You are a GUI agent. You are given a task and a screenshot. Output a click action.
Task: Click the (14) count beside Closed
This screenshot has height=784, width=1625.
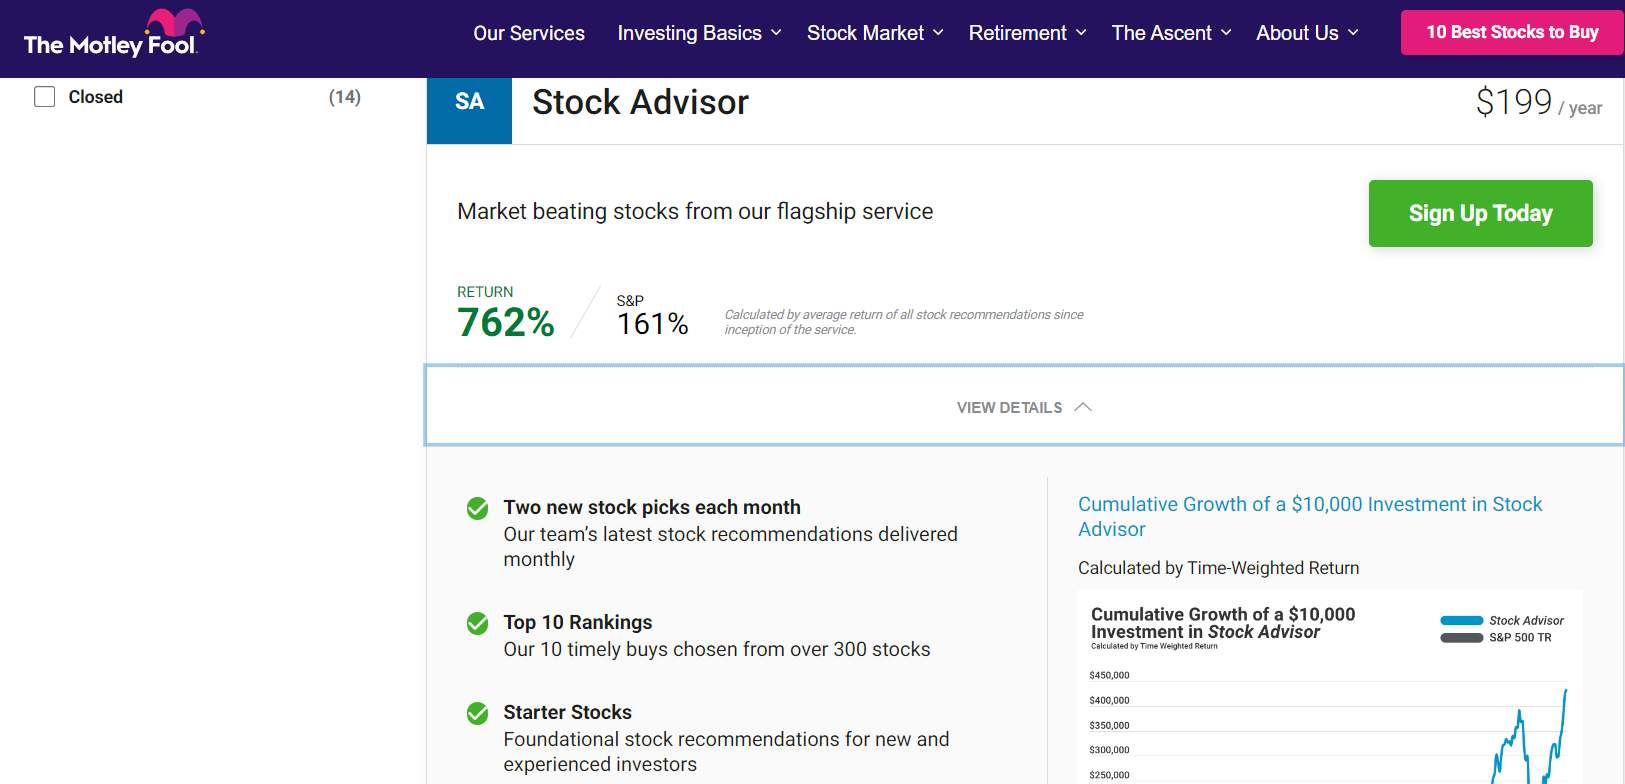345,97
